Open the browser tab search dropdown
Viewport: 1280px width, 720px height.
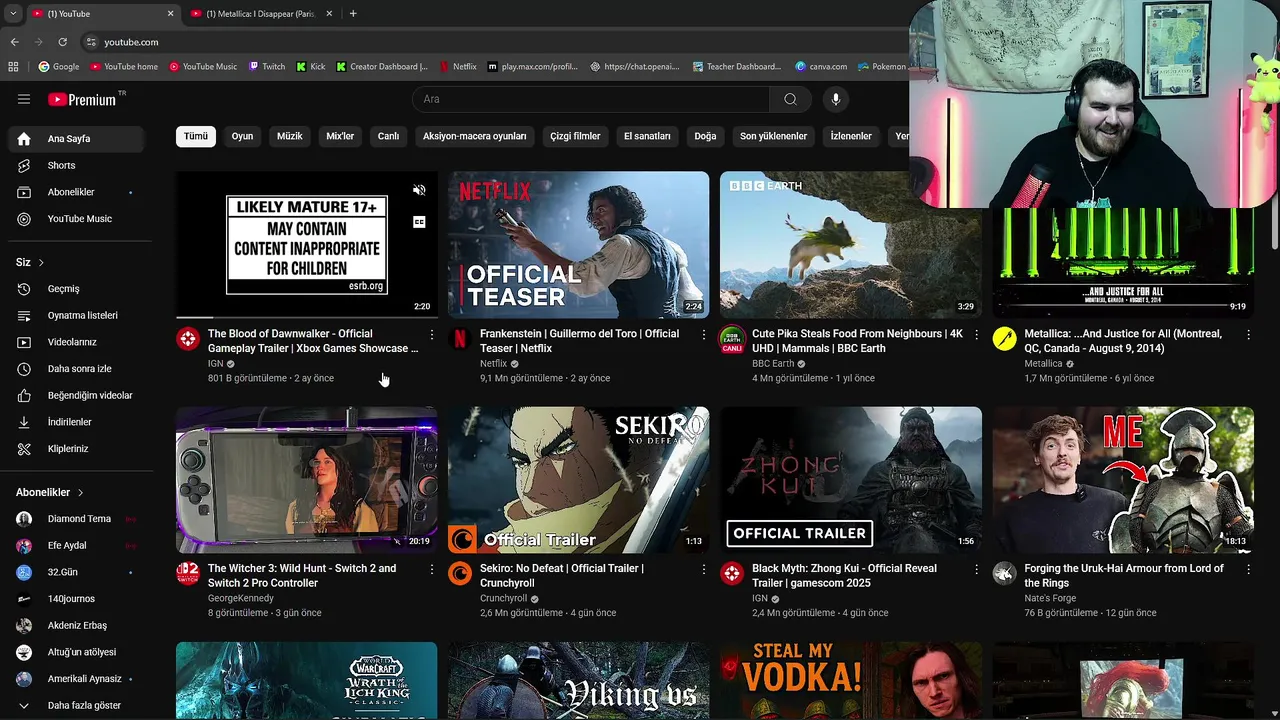point(12,13)
